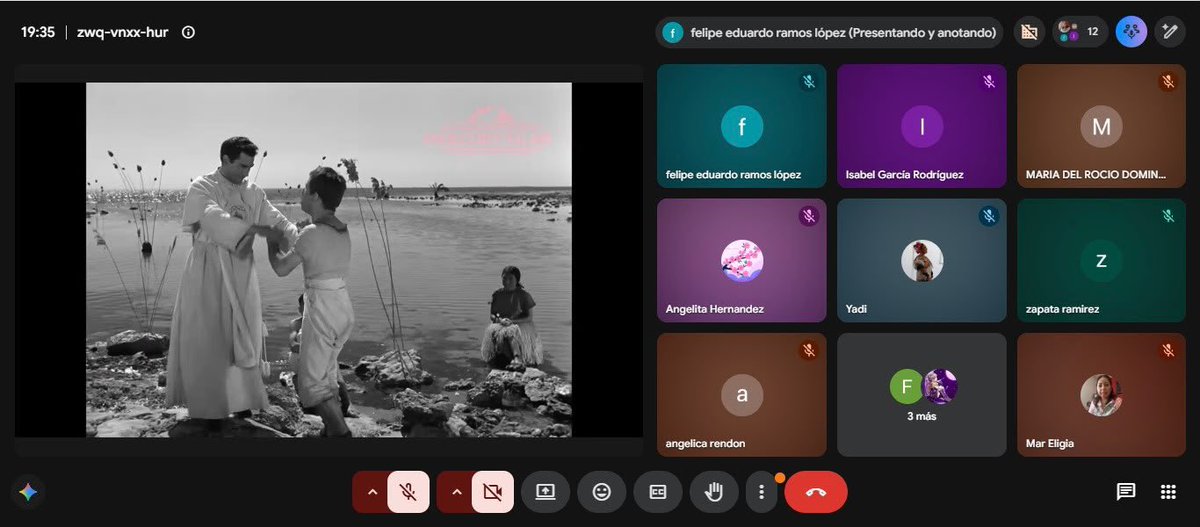Select Yadi participant tile
The height and width of the screenshot is (527, 1200).
[922, 260]
